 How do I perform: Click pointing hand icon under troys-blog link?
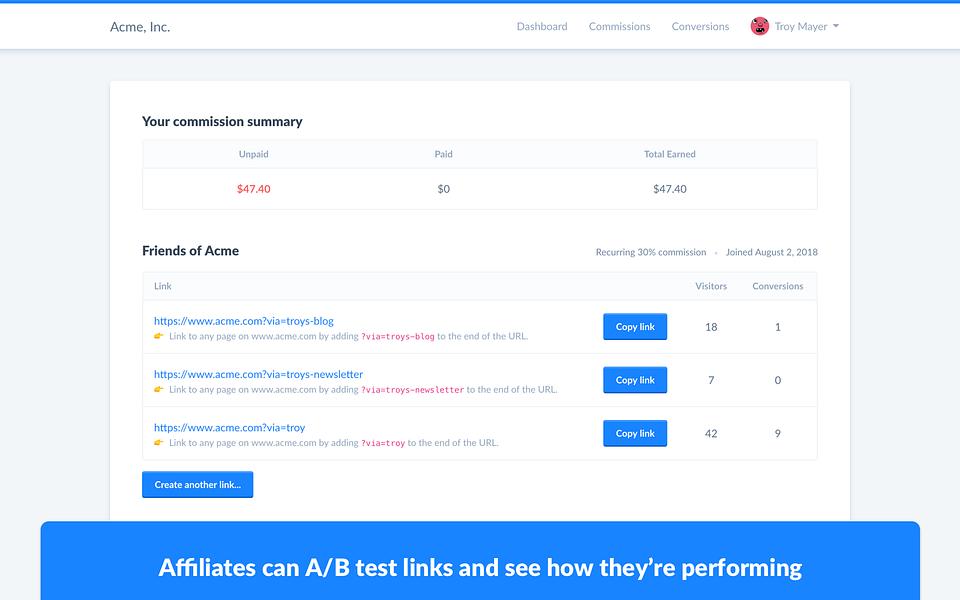159,336
